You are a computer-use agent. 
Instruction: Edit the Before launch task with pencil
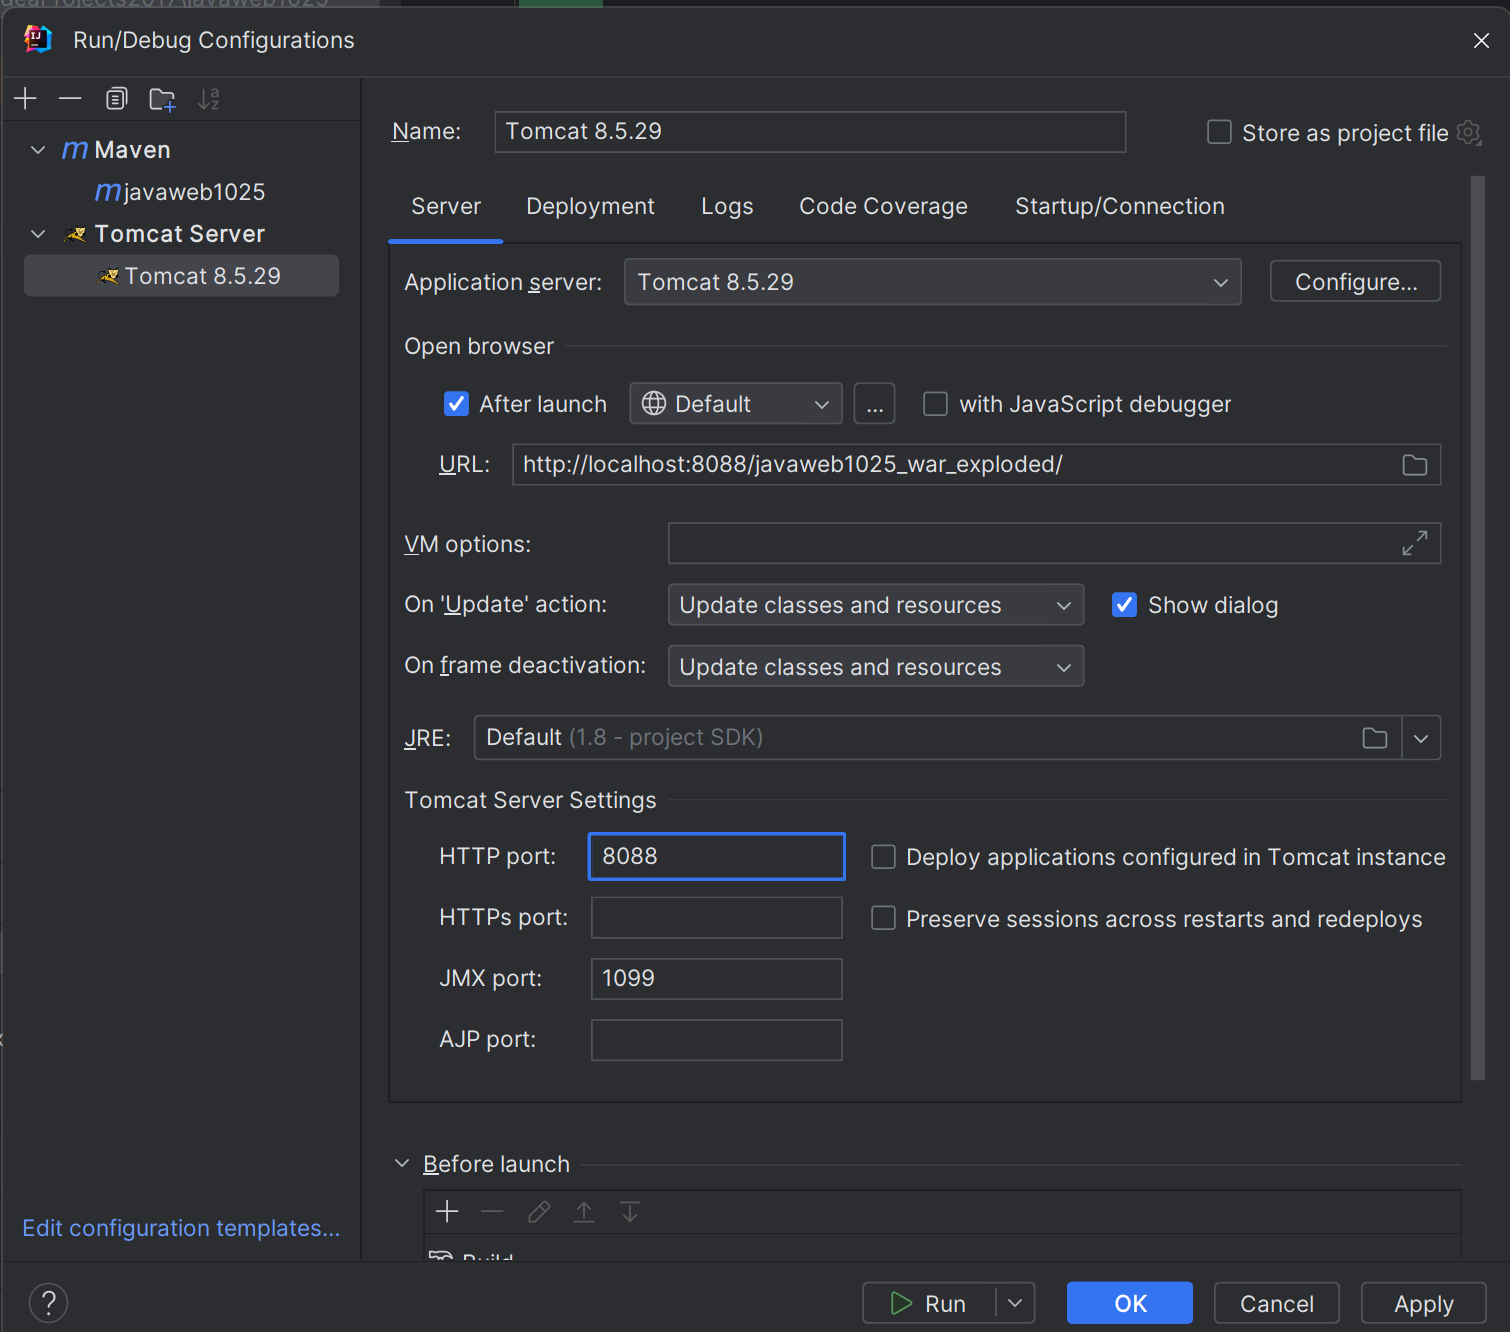tap(538, 1212)
